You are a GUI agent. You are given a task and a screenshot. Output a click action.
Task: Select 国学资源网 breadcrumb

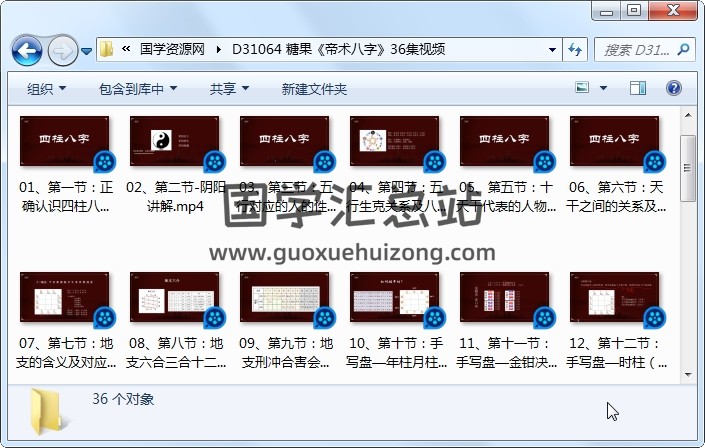click(x=173, y=49)
